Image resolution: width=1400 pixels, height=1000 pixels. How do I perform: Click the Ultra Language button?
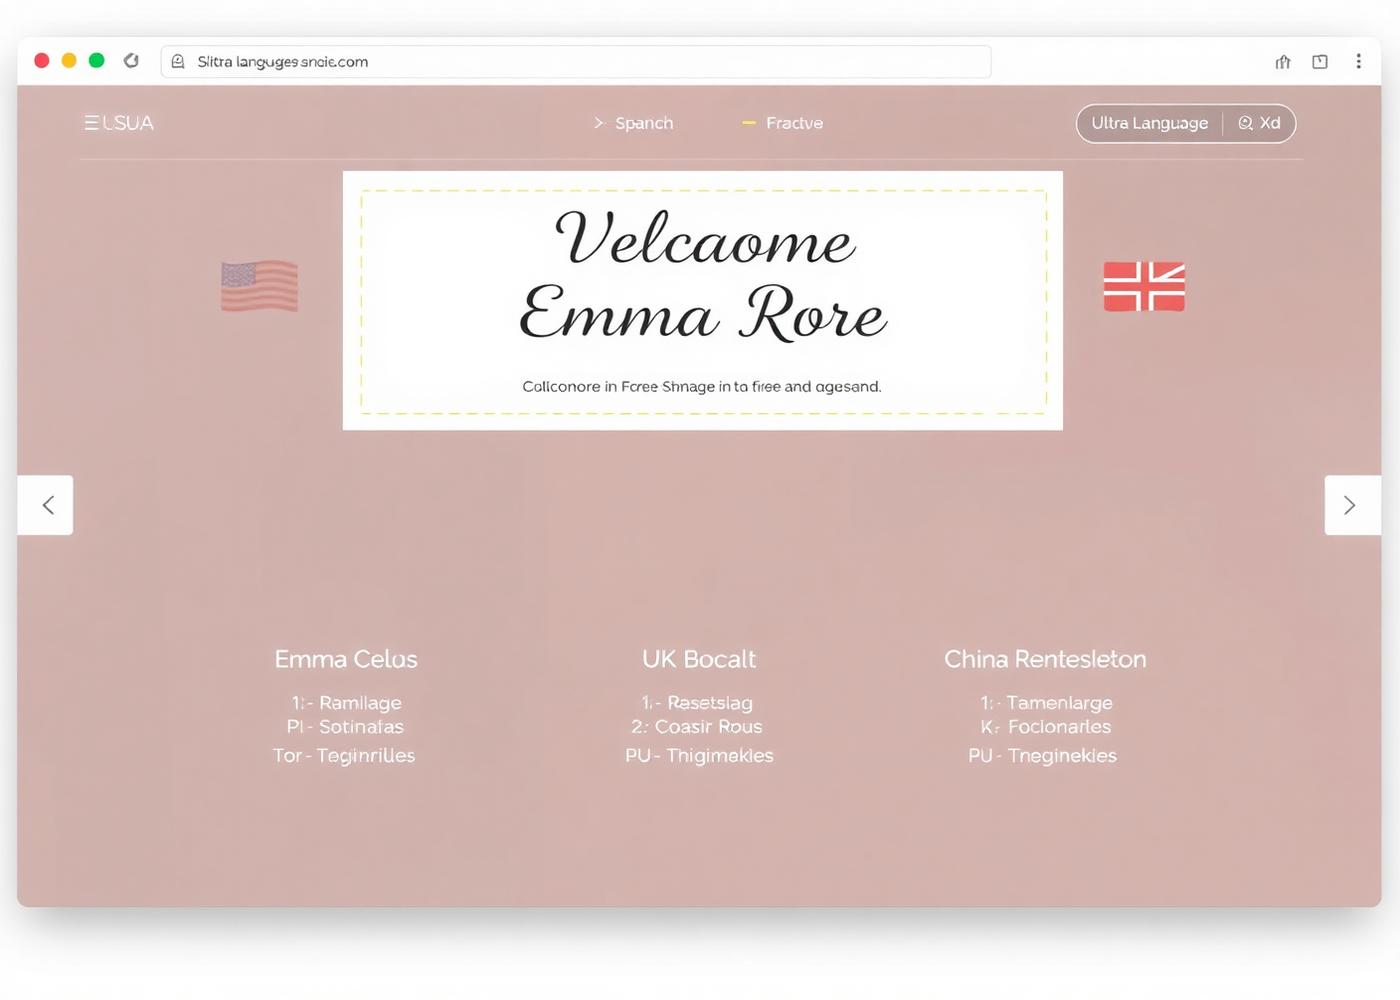1149,123
